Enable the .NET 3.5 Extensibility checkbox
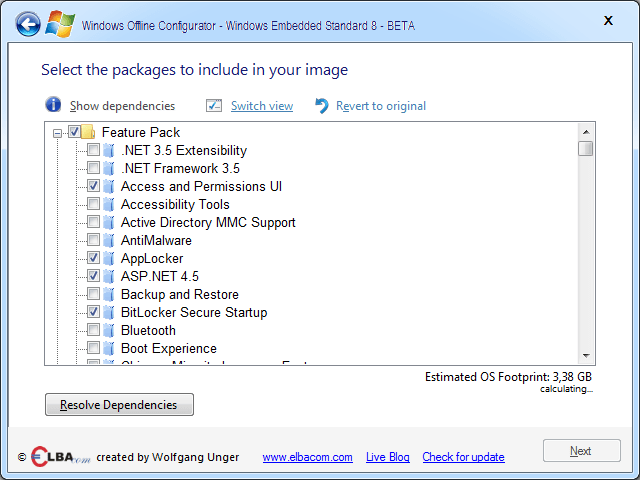This screenshot has width=640, height=480. point(93,150)
